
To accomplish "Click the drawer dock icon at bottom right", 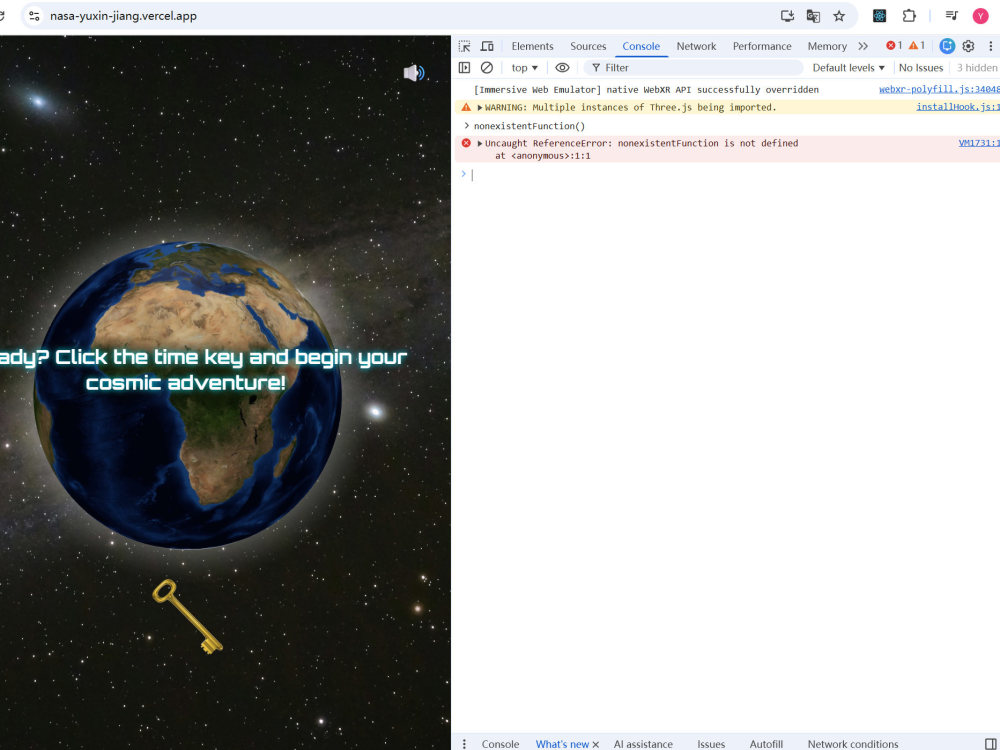I will click(x=990, y=744).
